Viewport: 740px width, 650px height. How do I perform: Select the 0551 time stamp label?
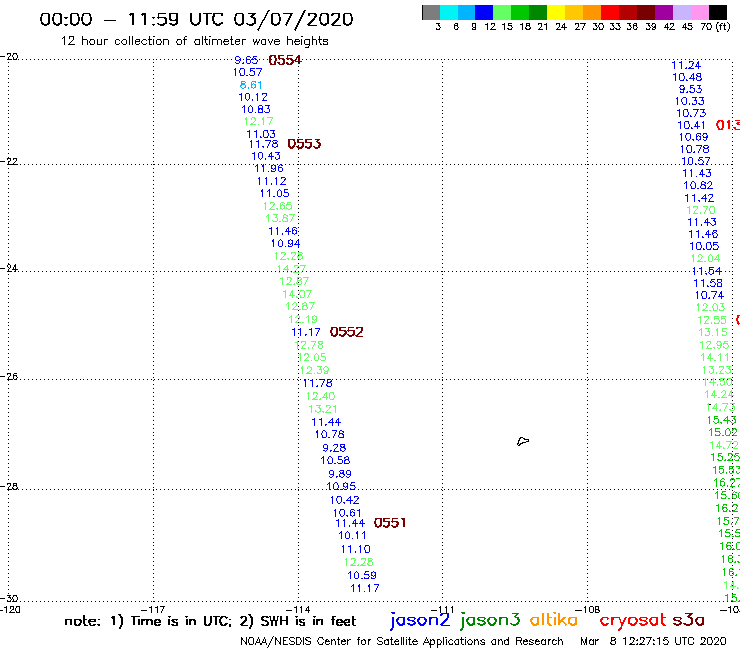[x=389, y=523]
